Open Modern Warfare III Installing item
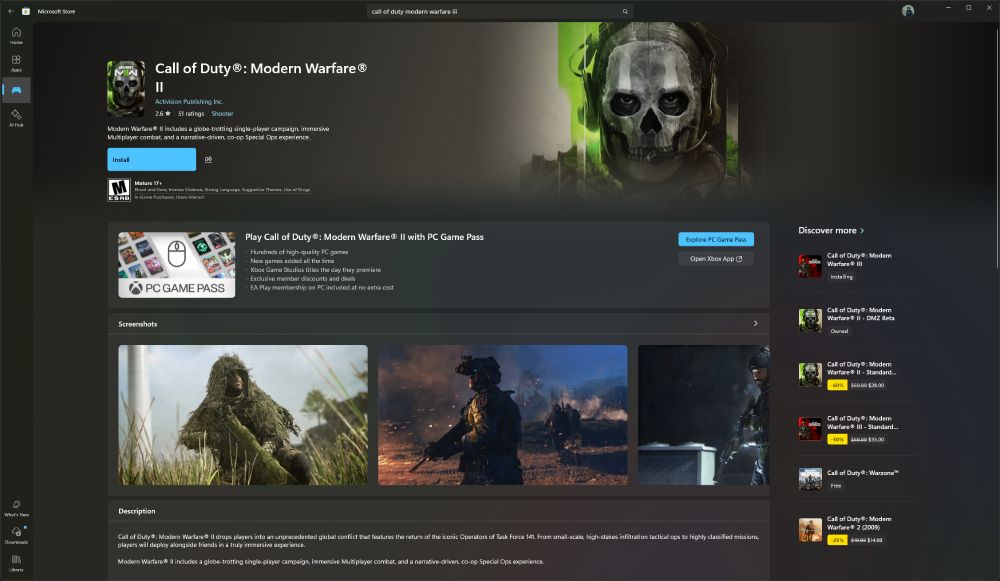Viewport: 1000px width, 581px height. (858, 266)
